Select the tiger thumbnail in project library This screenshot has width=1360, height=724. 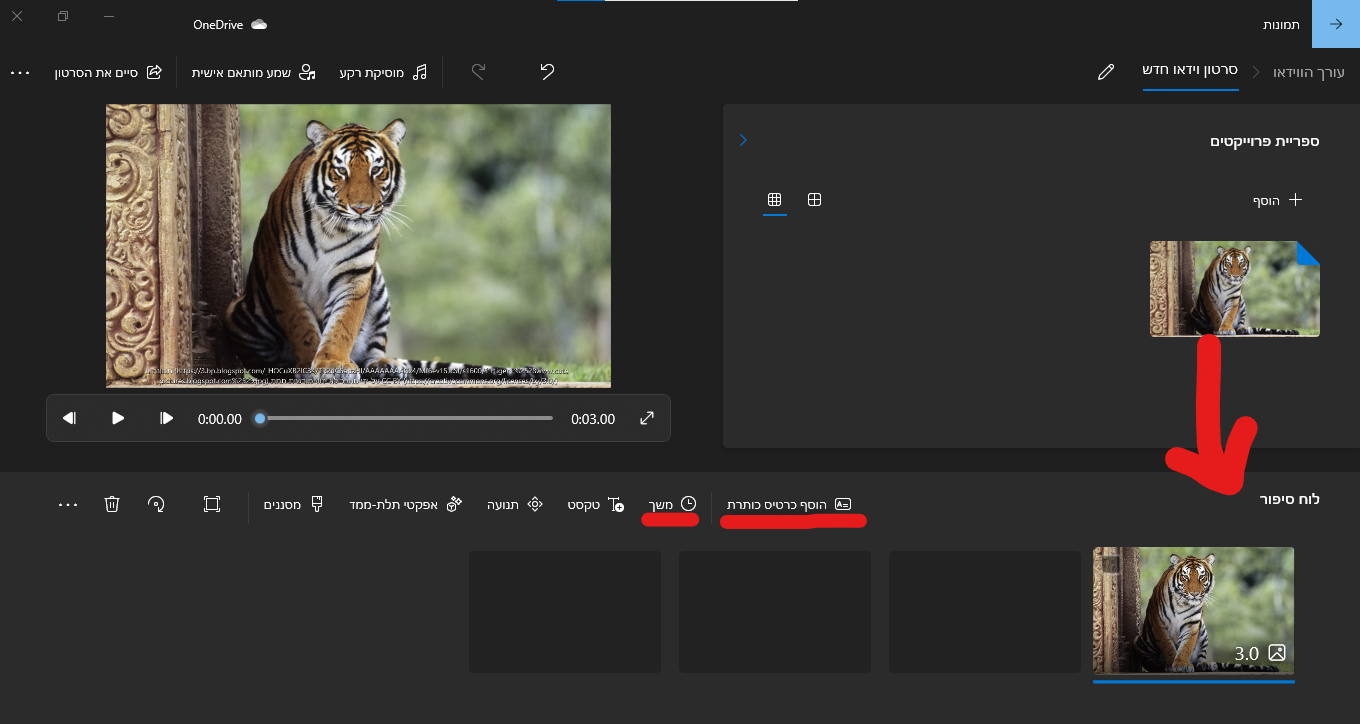(x=1235, y=288)
